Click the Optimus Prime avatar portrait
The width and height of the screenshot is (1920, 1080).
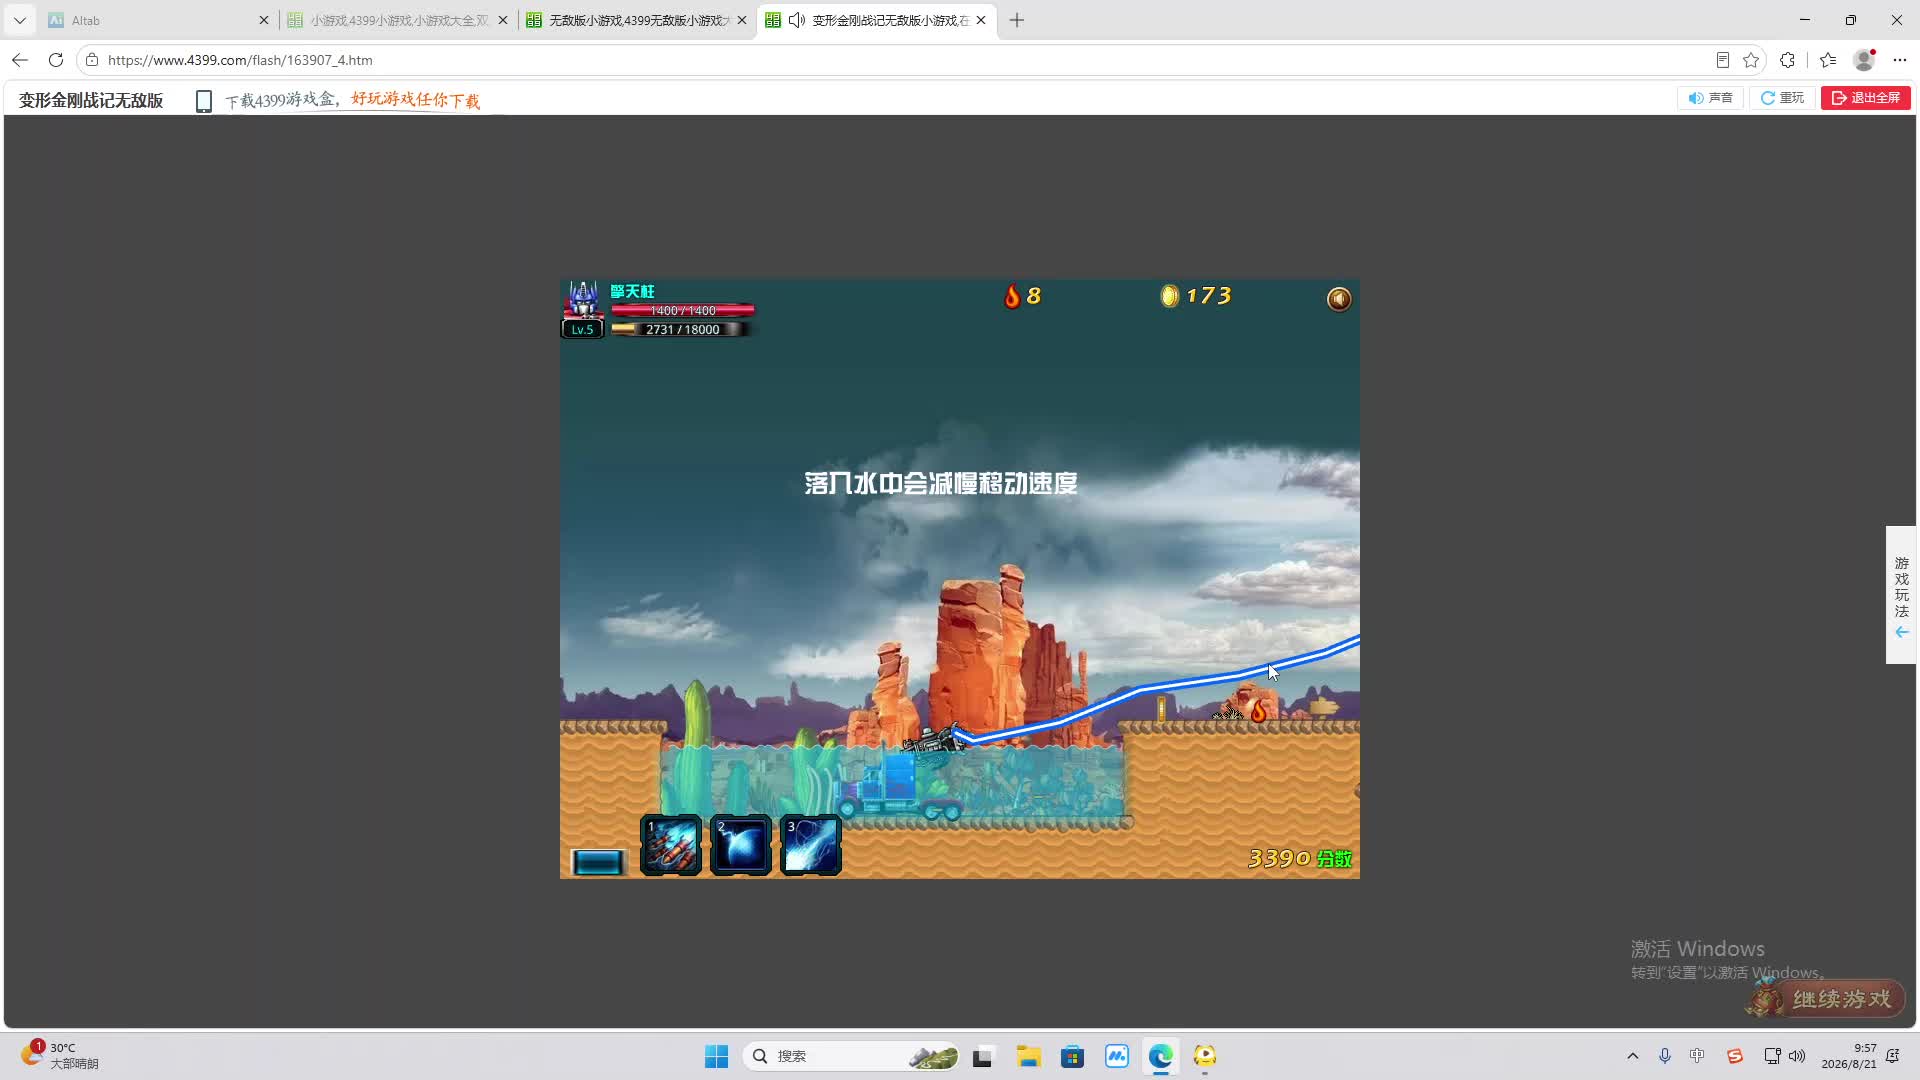(x=583, y=300)
